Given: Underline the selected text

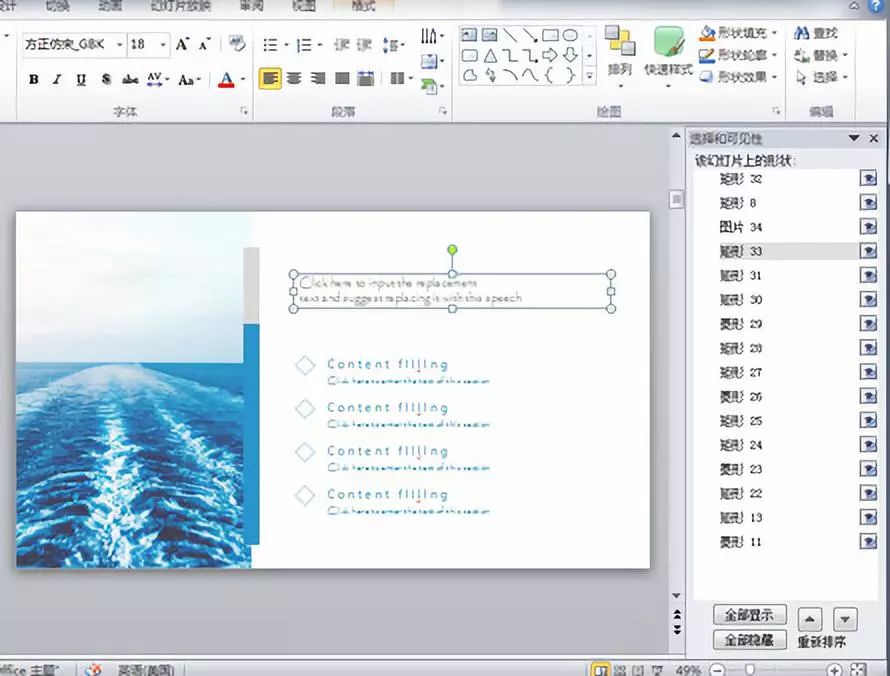Looking at the screenshot, I should pos(81,79).
